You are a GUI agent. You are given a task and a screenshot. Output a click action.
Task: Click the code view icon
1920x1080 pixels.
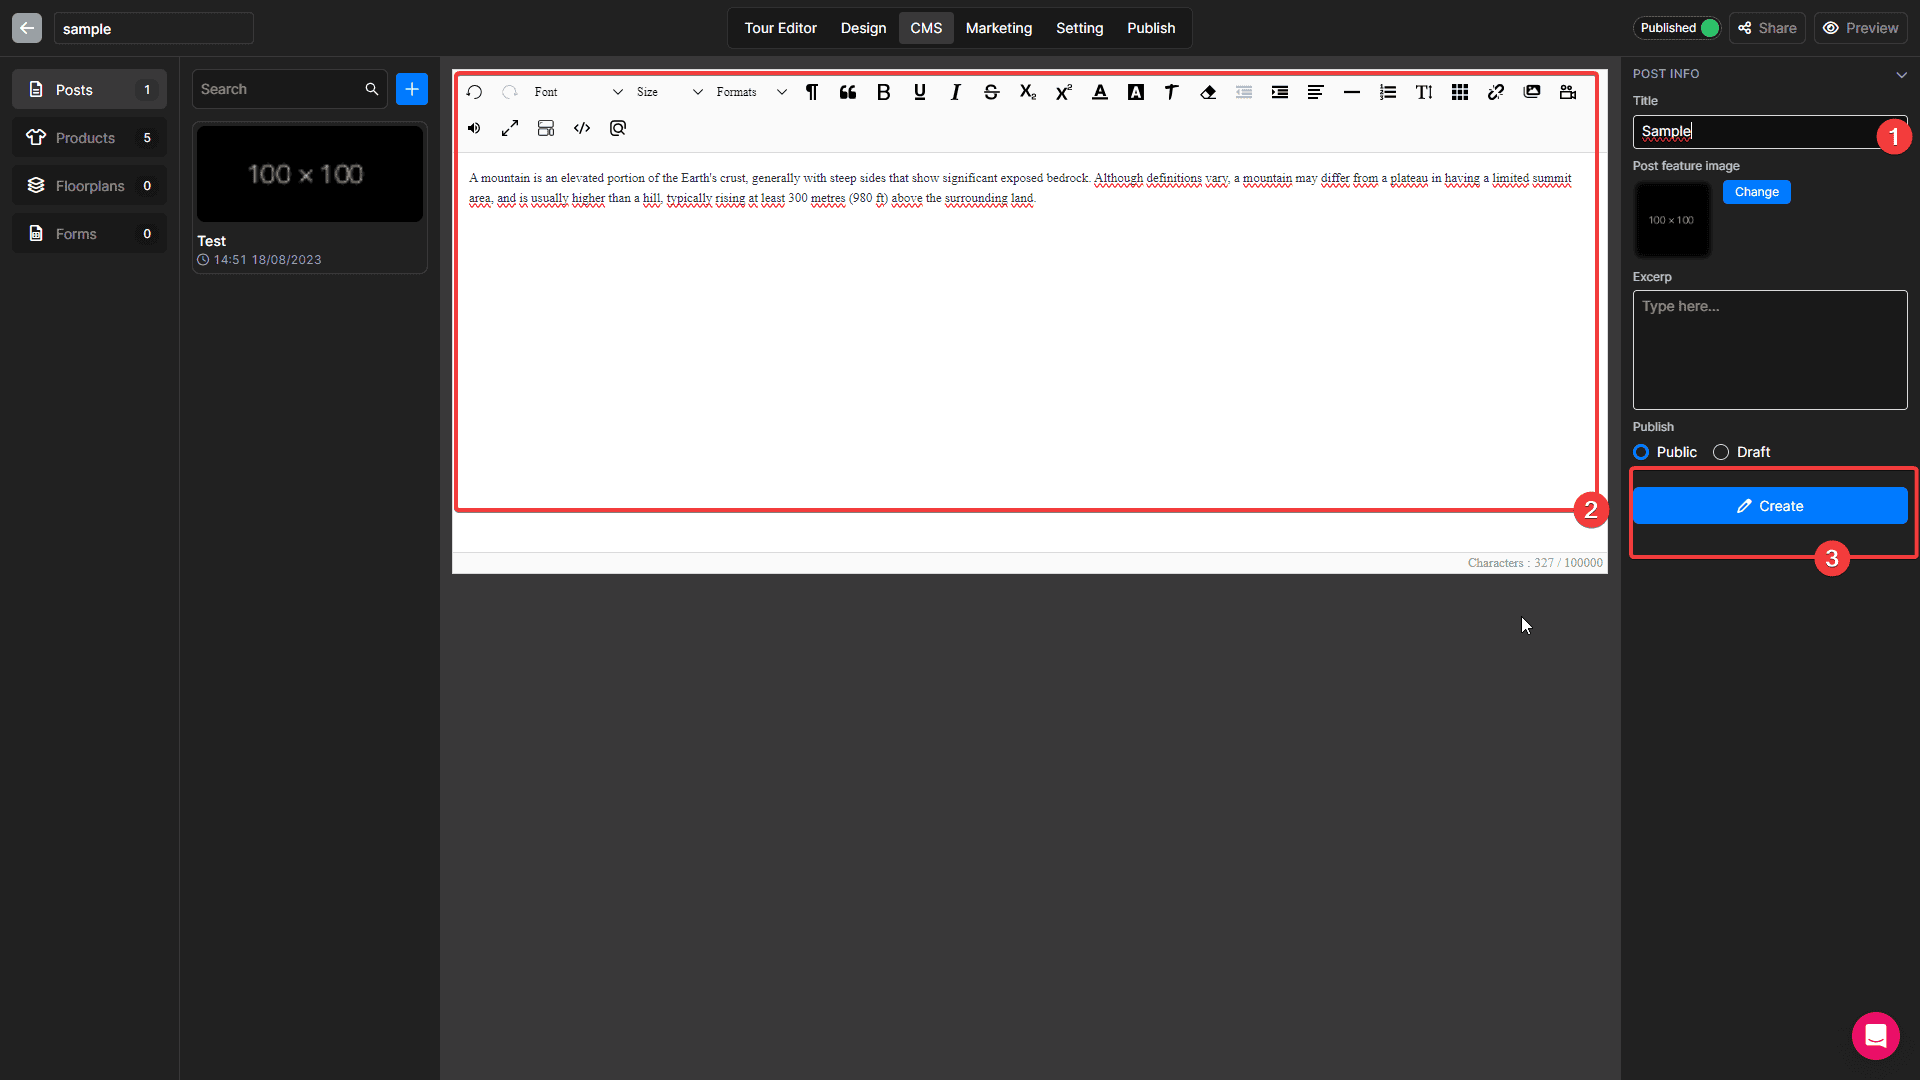(582, 128)
